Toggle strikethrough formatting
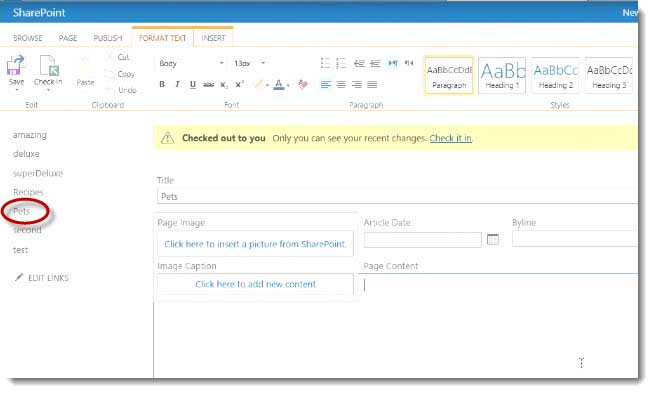The height and width of the screenshot is (393, 653). pyautogui.click(x=208, y=85)
